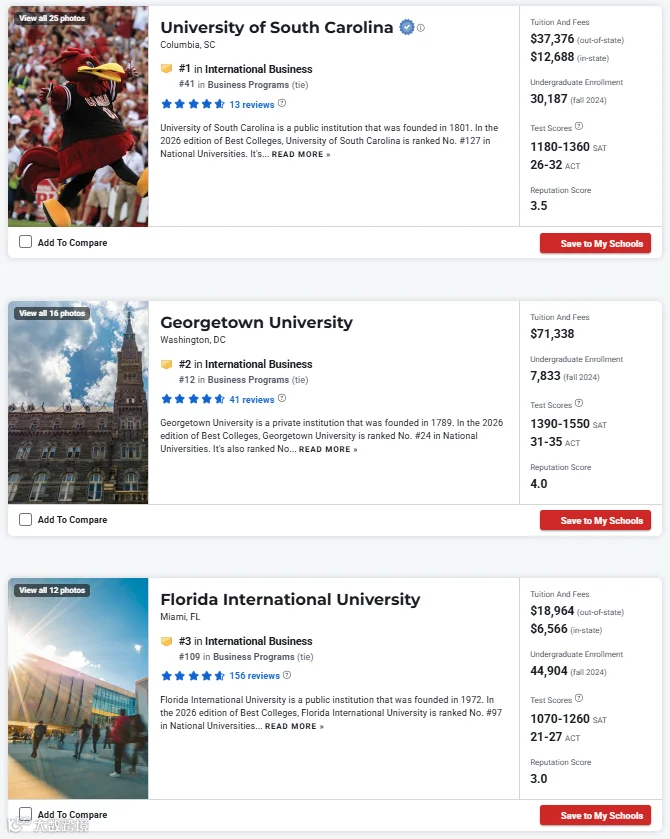Click the verified badge beside University of South Carolina
This screenshot has height=839, width=670.
pos(407,27)
